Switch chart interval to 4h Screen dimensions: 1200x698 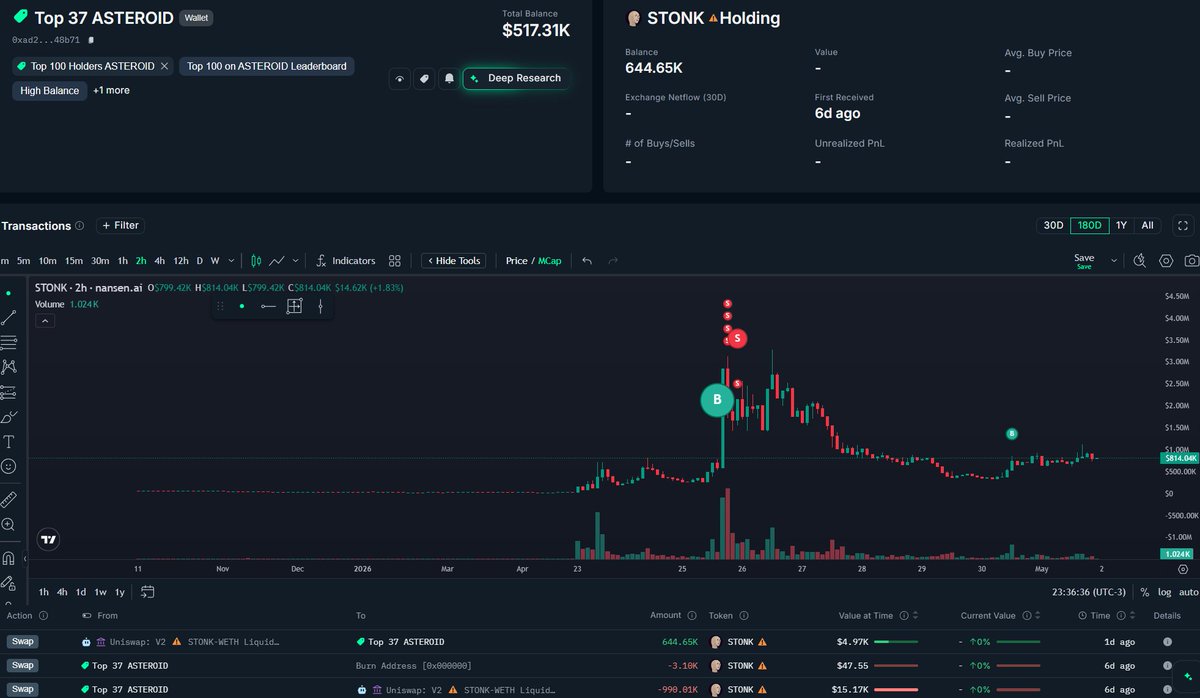(159, 261)
